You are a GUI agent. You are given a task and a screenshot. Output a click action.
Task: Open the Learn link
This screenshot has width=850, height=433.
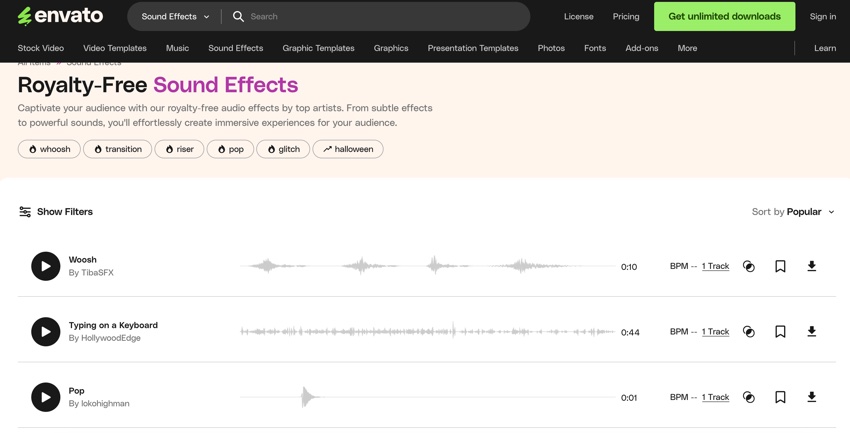[825, 48]
